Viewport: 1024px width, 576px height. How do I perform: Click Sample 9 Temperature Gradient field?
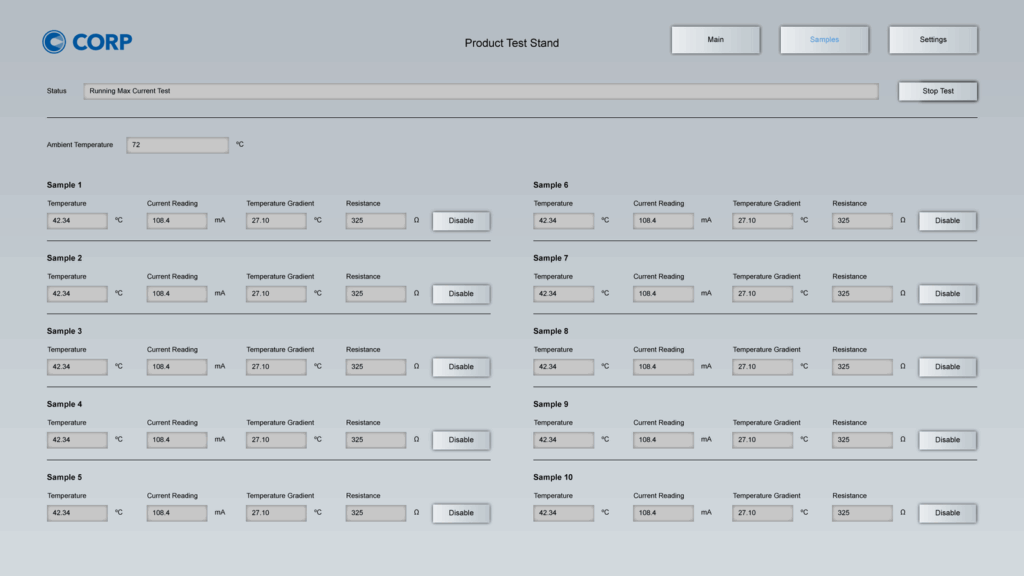click(x=763, y=440)
